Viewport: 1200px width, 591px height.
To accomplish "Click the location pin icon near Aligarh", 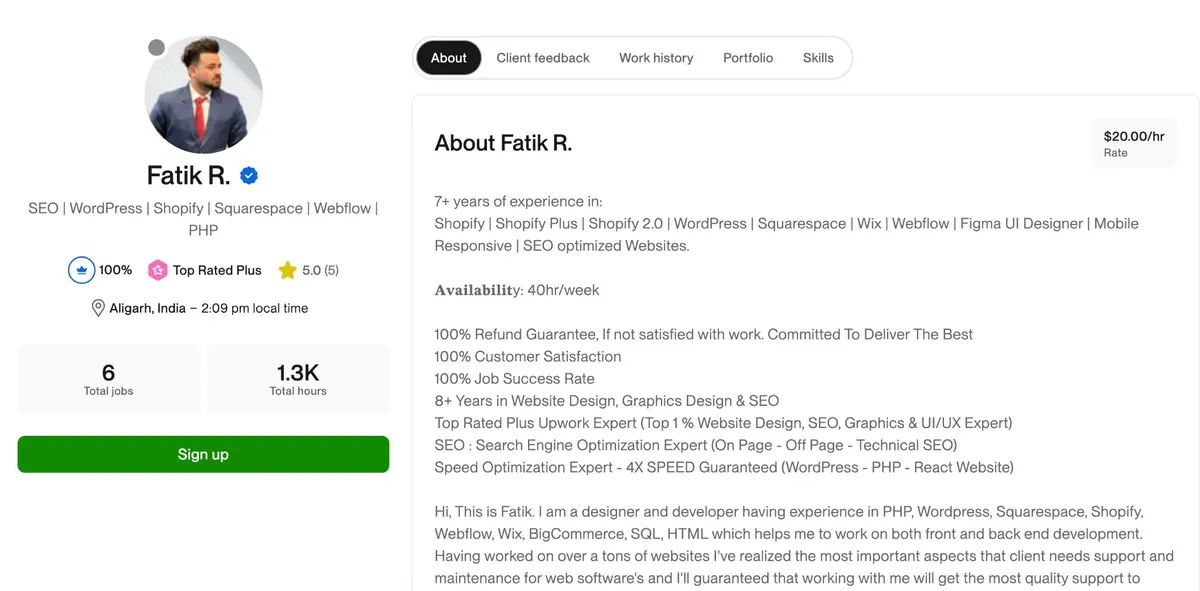I will (x=98, y=308).
